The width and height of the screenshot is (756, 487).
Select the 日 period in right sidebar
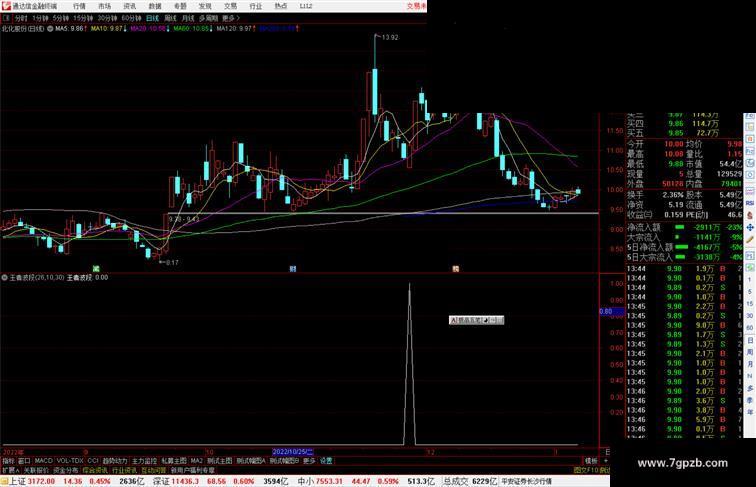coord(750,340)
